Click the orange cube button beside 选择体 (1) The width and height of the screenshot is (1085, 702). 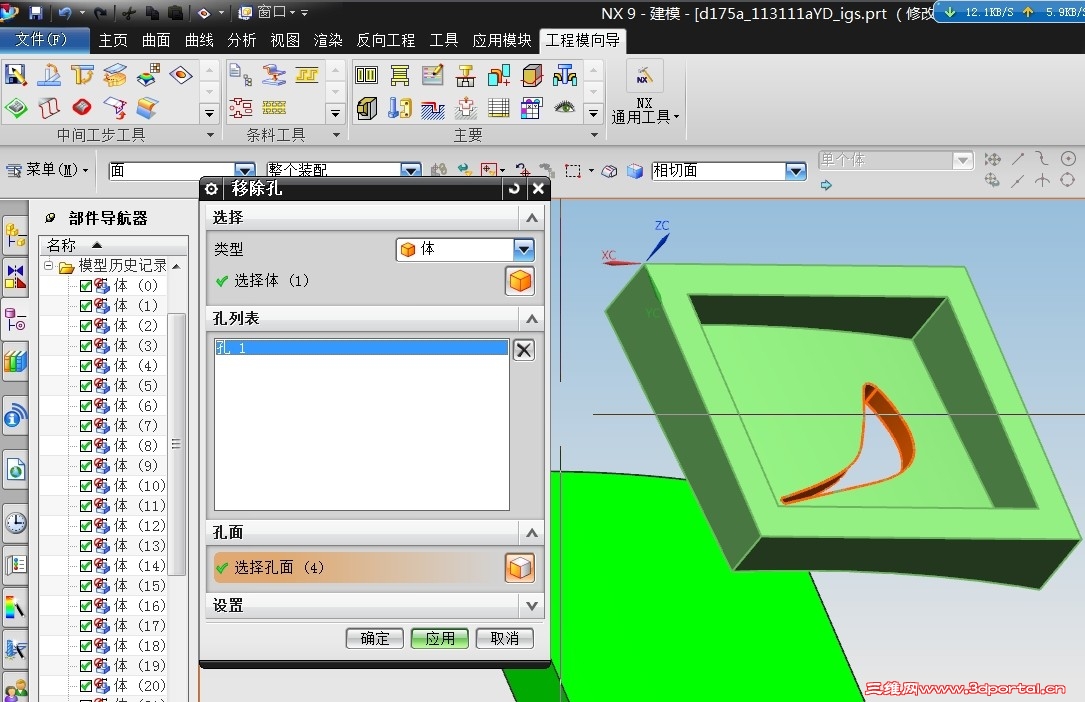pyautogui.click(x=520, y=281)
